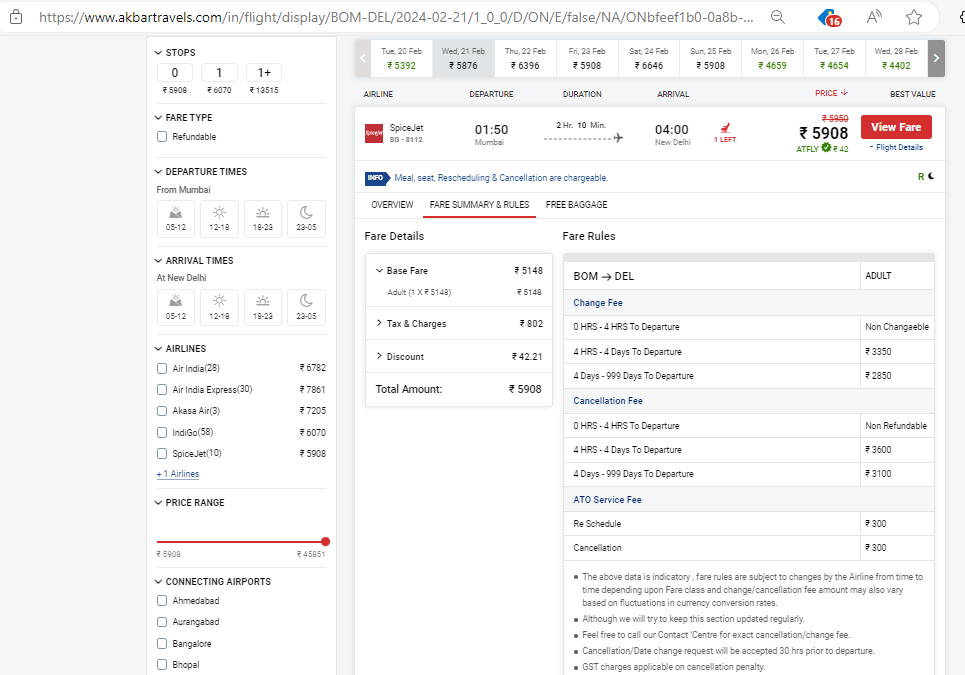Check the Ahmedabad connecting airport box
Screen dimensions: 965x675
[x=162, y=601]
